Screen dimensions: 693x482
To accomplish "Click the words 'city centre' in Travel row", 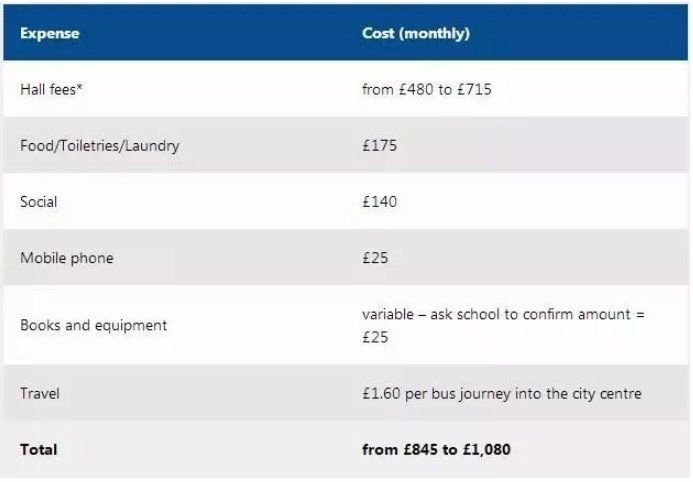I will pos(607,394).
